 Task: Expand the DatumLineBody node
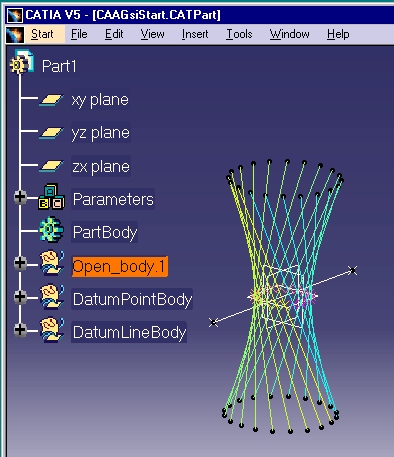pyautogui.click(x=20, y=330)
